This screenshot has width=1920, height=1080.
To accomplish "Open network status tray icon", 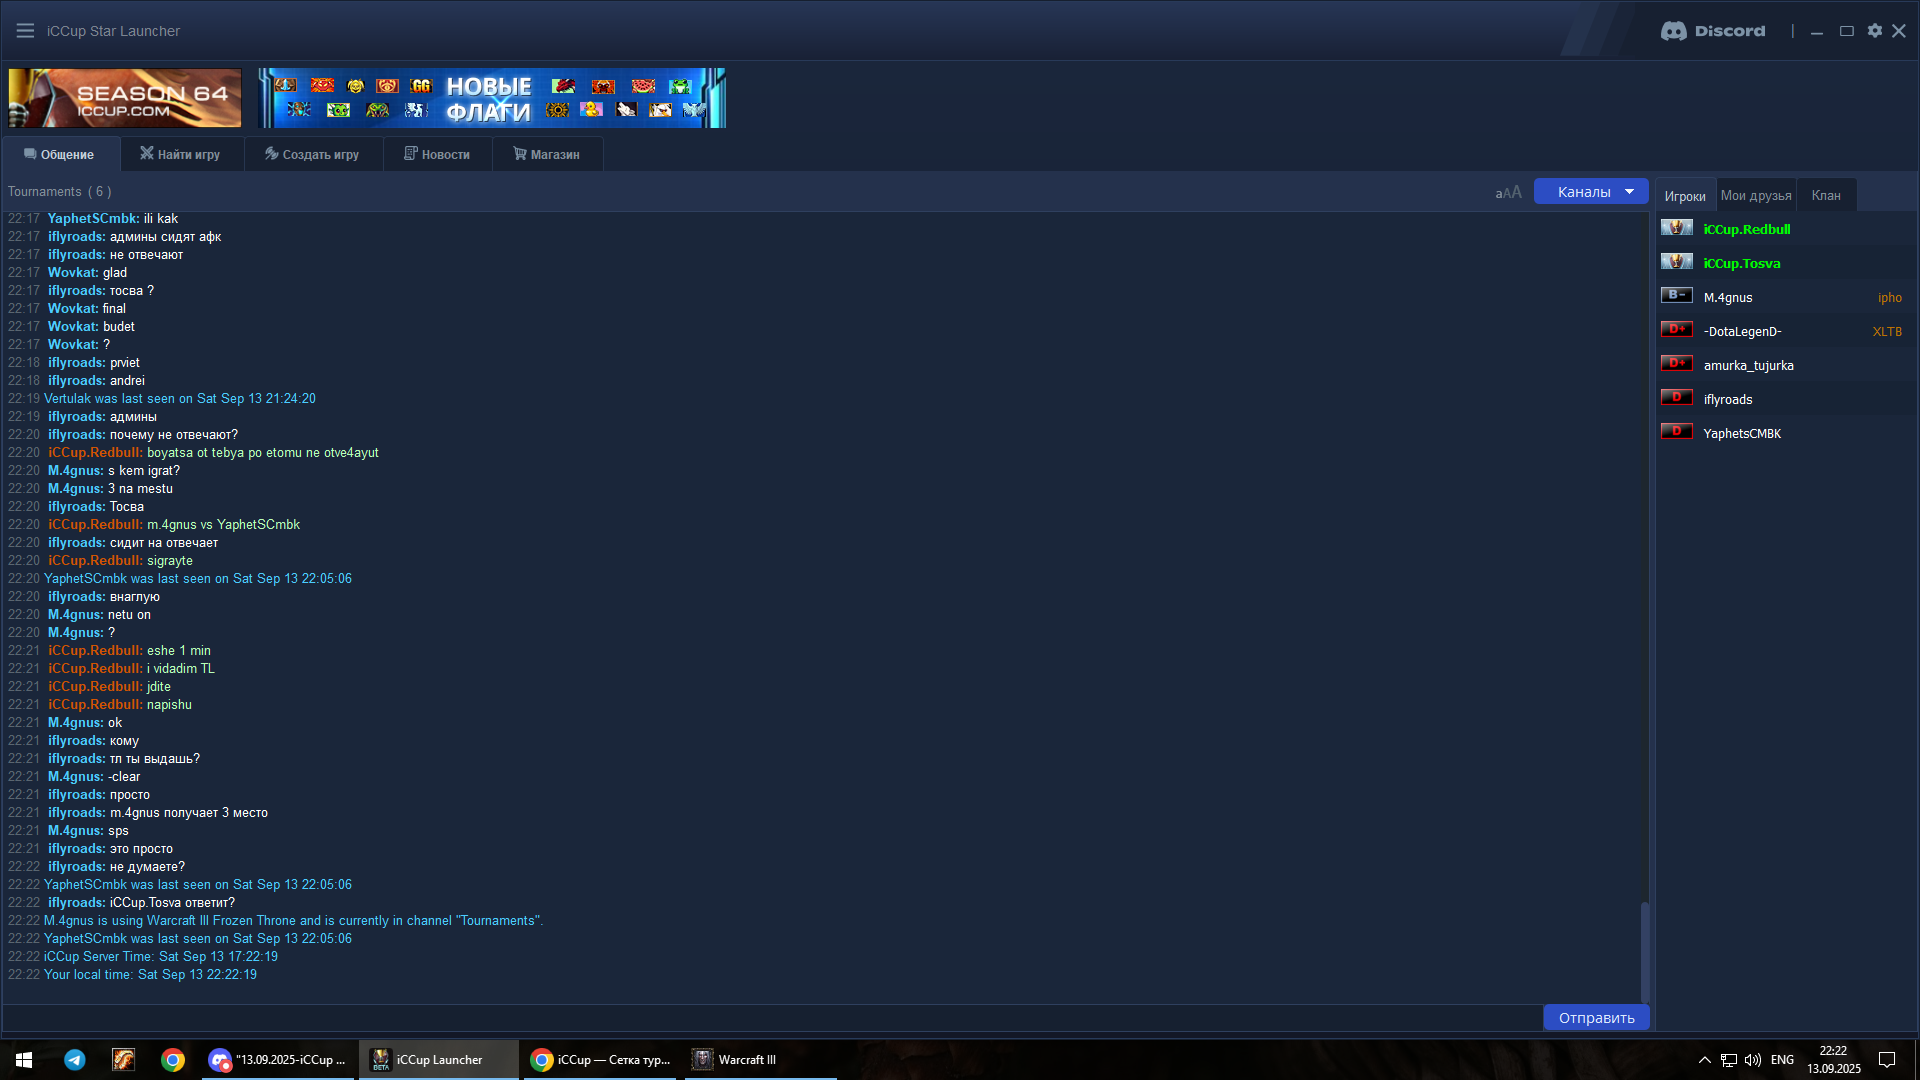I will pos(1728,1060).
